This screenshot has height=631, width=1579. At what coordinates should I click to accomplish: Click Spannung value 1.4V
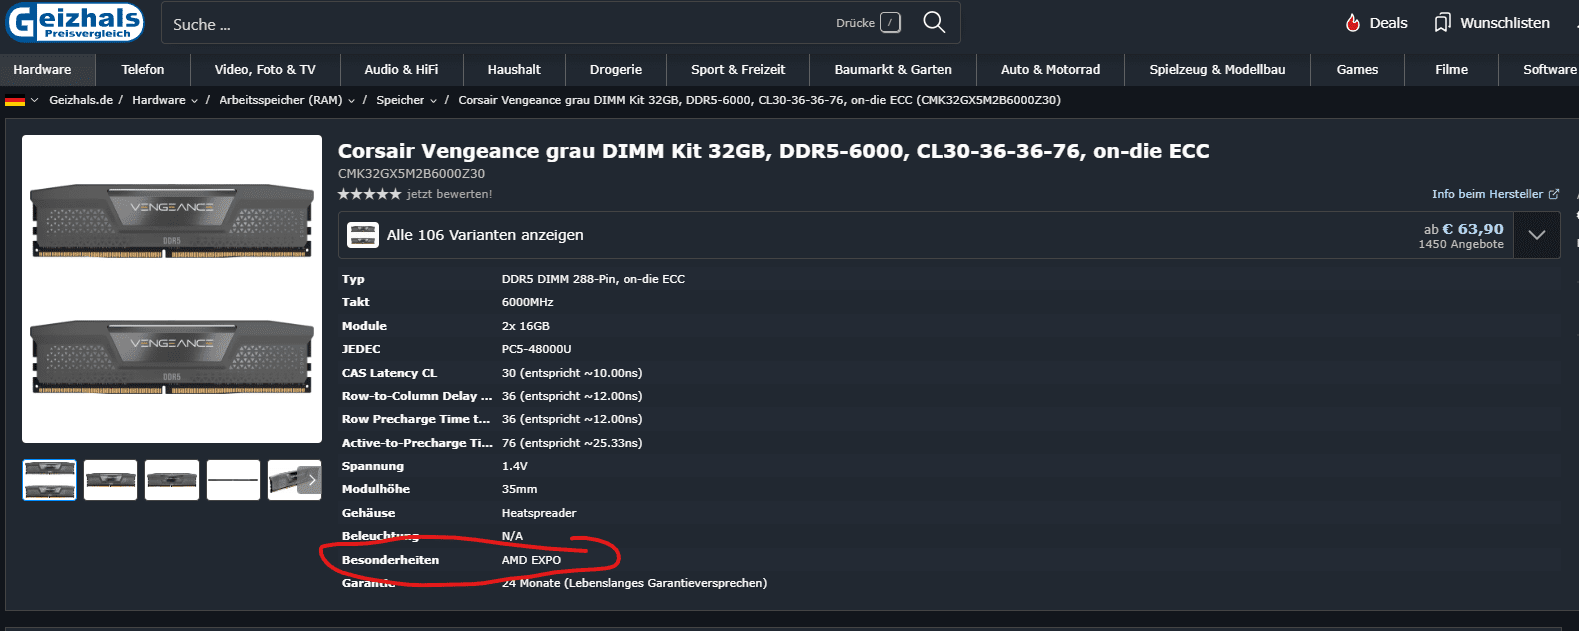(x=514, y=466)
